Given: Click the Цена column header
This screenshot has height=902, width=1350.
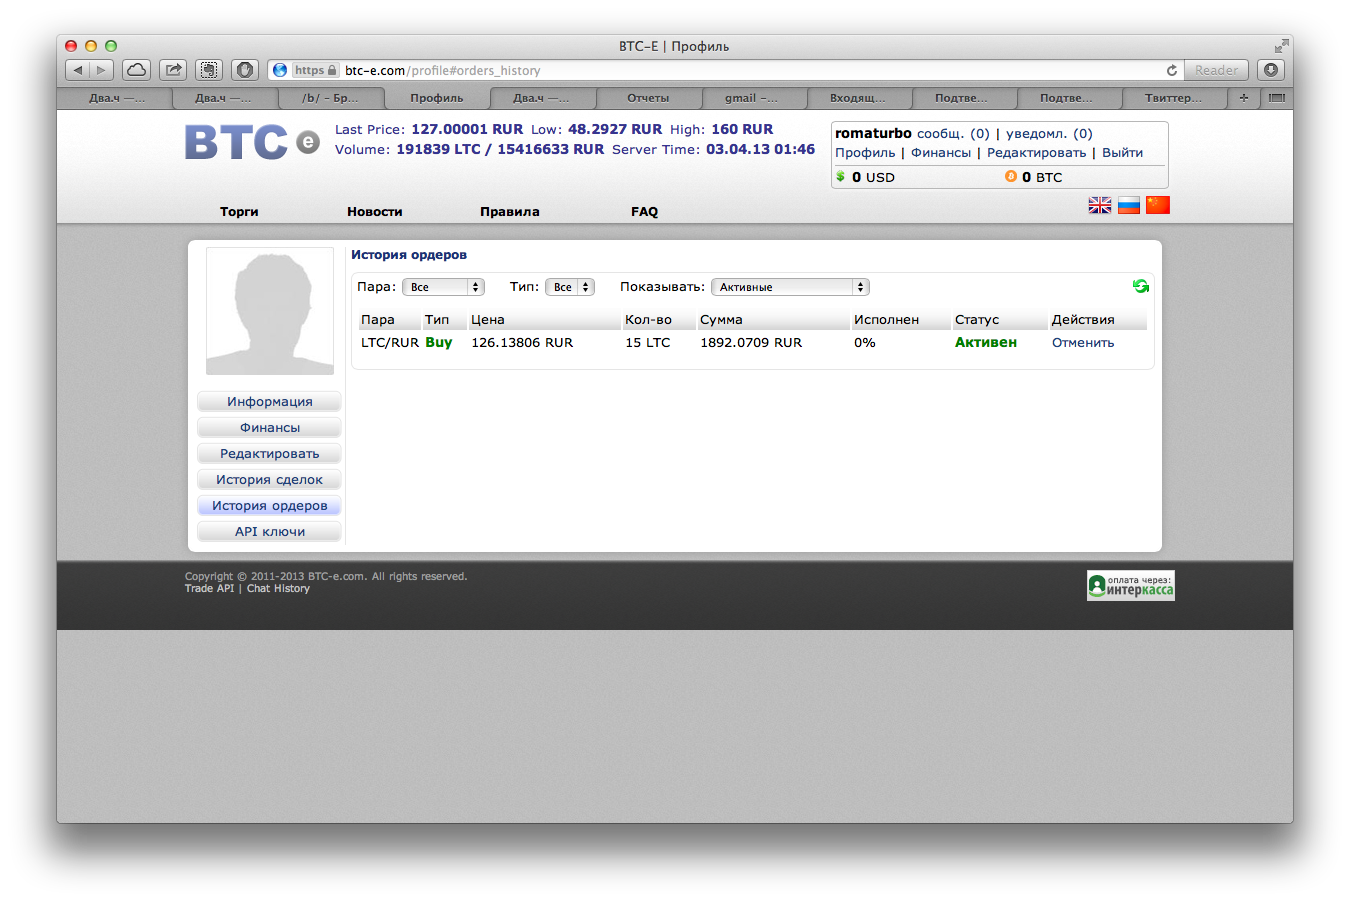Looking at the screenshot, I should coord(487,319).
